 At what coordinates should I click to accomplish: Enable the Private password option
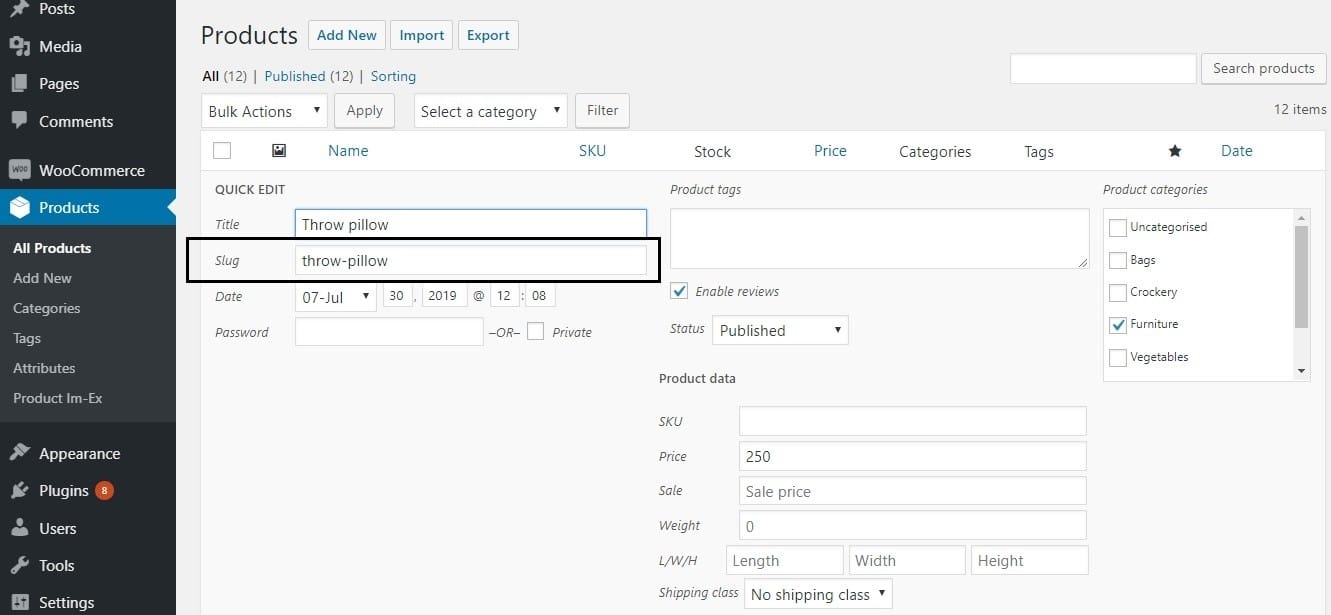536,331
